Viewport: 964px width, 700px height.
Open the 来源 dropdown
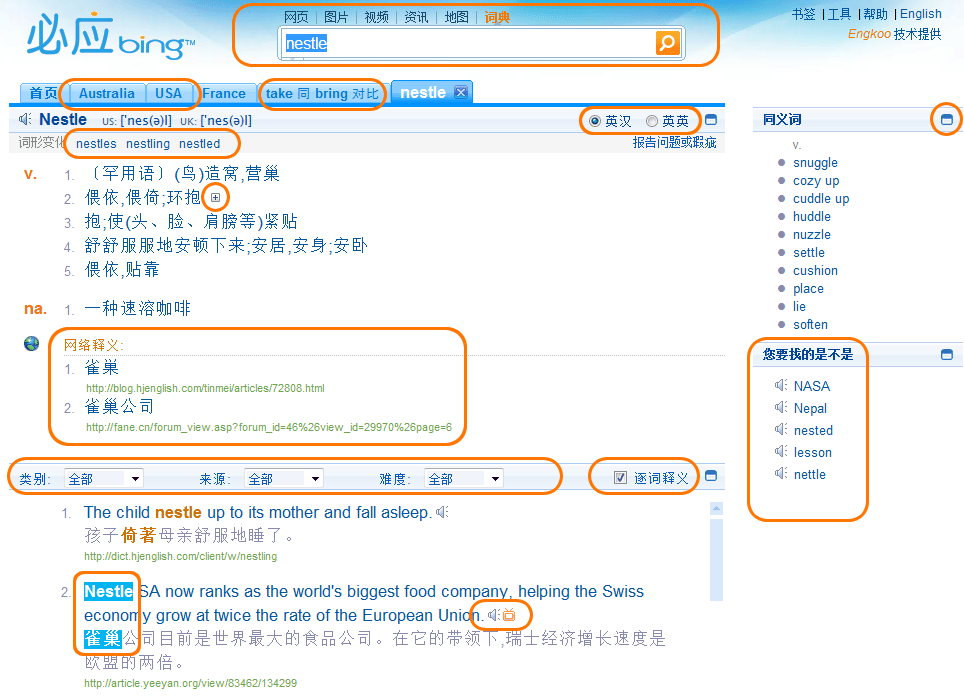coord(283,479)
